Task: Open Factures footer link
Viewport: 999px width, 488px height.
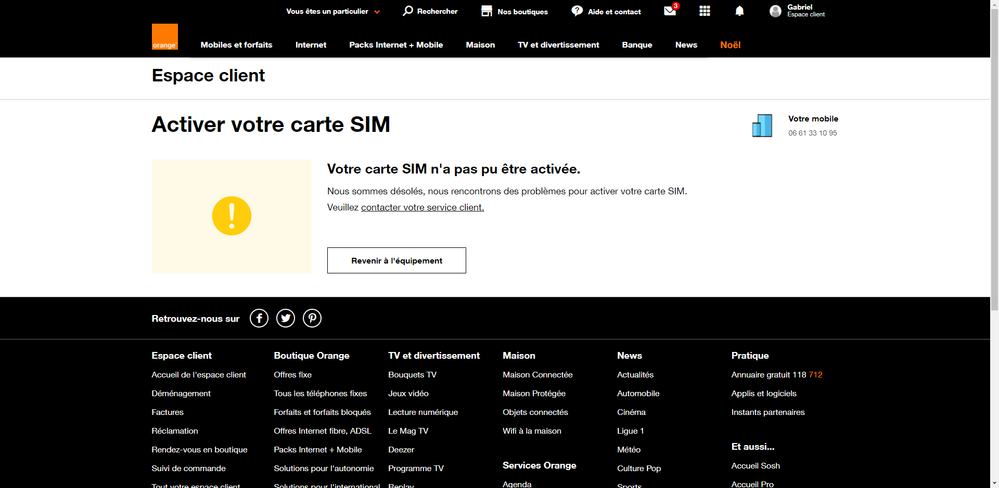Action: click(x=168, y=412)
